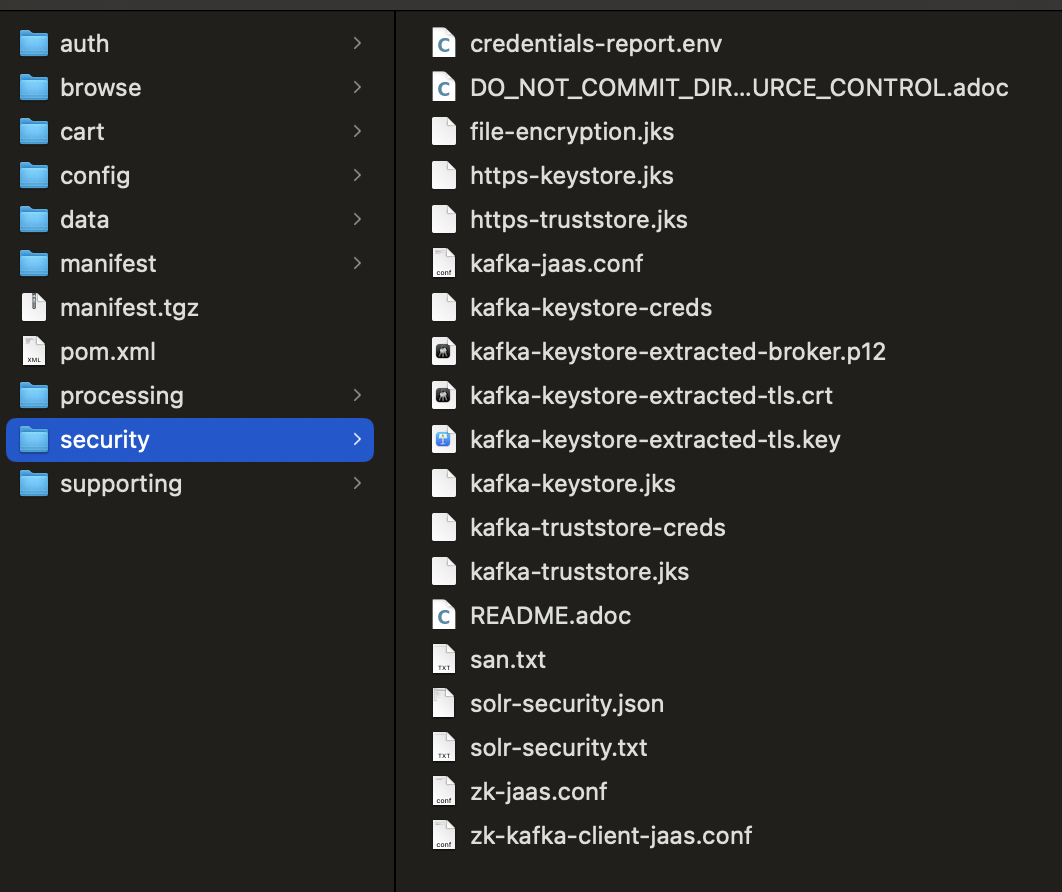Expand the data folder chevron
The width and height of the screenshot is (1062, 892).
click(358, 219)
